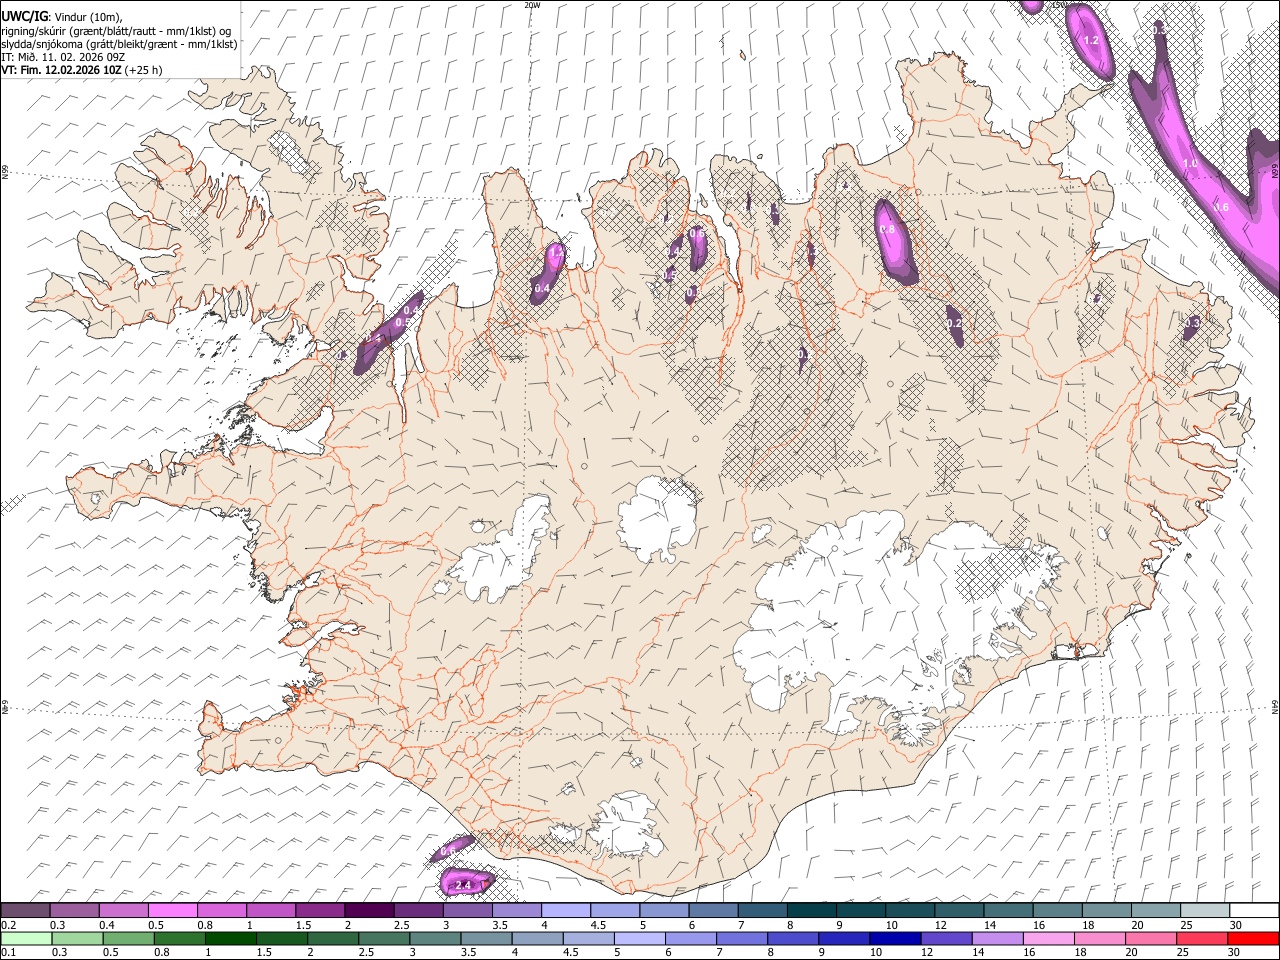
Task: Click the bright red 30 rain legend swatch
Action: pyautogui.click(x=1253, y=938)
